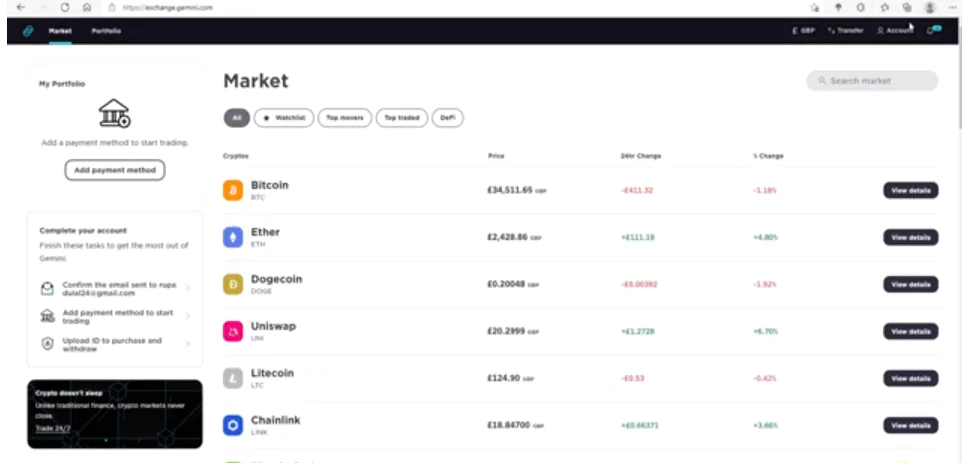Click the Chainlink blue icon
The width and height of the screenshot is (962, 463).
tap(233, 426)
